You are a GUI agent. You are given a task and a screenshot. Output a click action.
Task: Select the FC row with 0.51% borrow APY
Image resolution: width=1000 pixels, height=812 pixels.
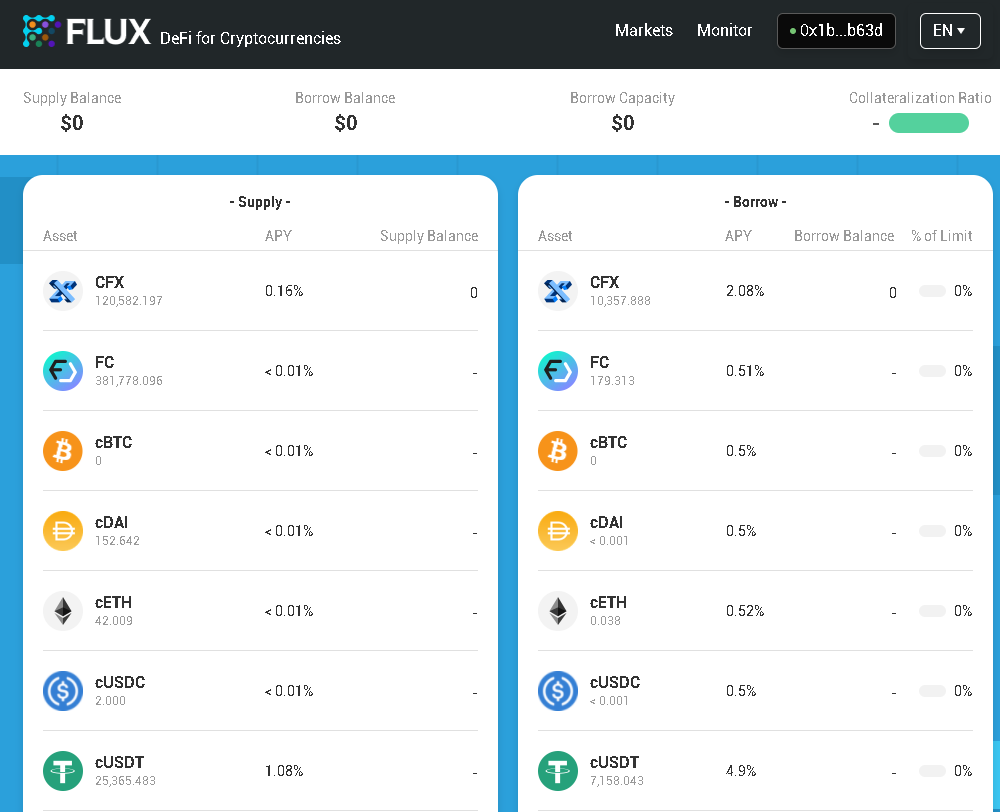(x=745, y=371)
